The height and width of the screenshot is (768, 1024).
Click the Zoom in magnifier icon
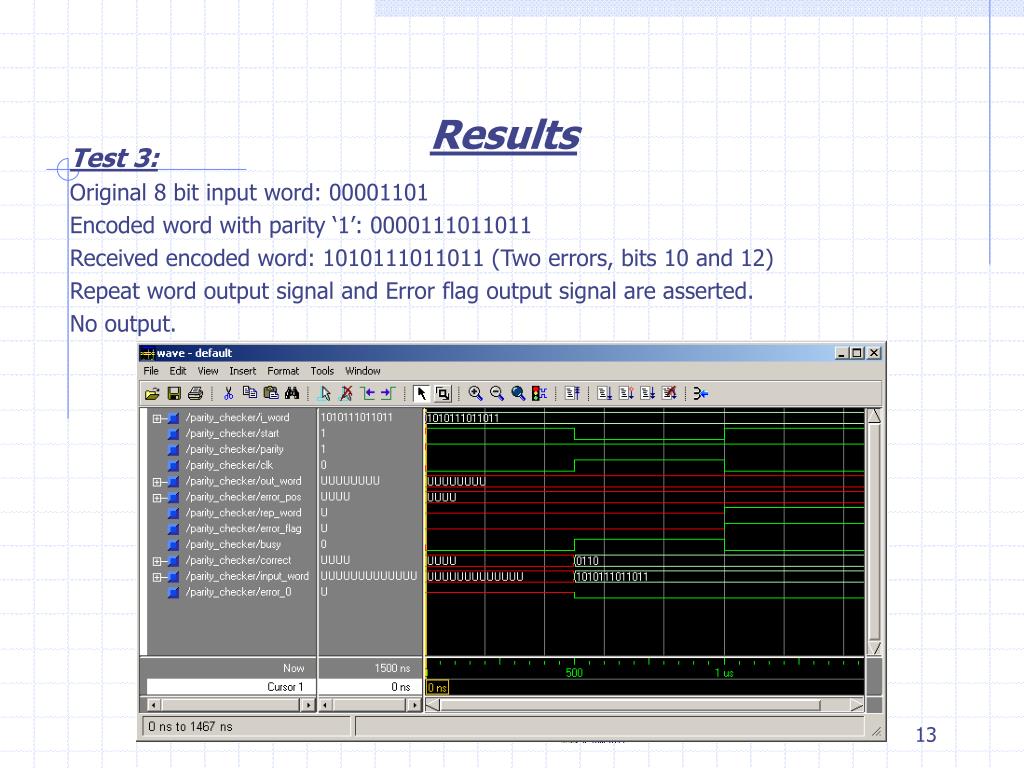pyautogui.click(x=475, y=394)
